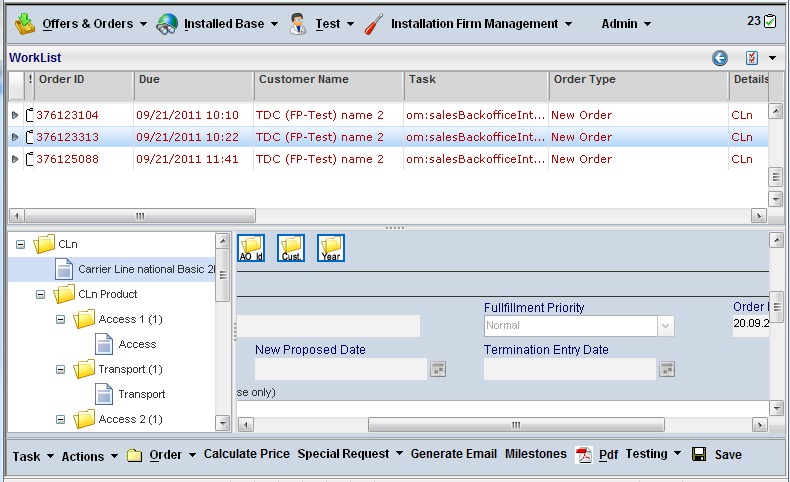Collapse the Access 1 (1) tree folder

[x=60, y=320]
